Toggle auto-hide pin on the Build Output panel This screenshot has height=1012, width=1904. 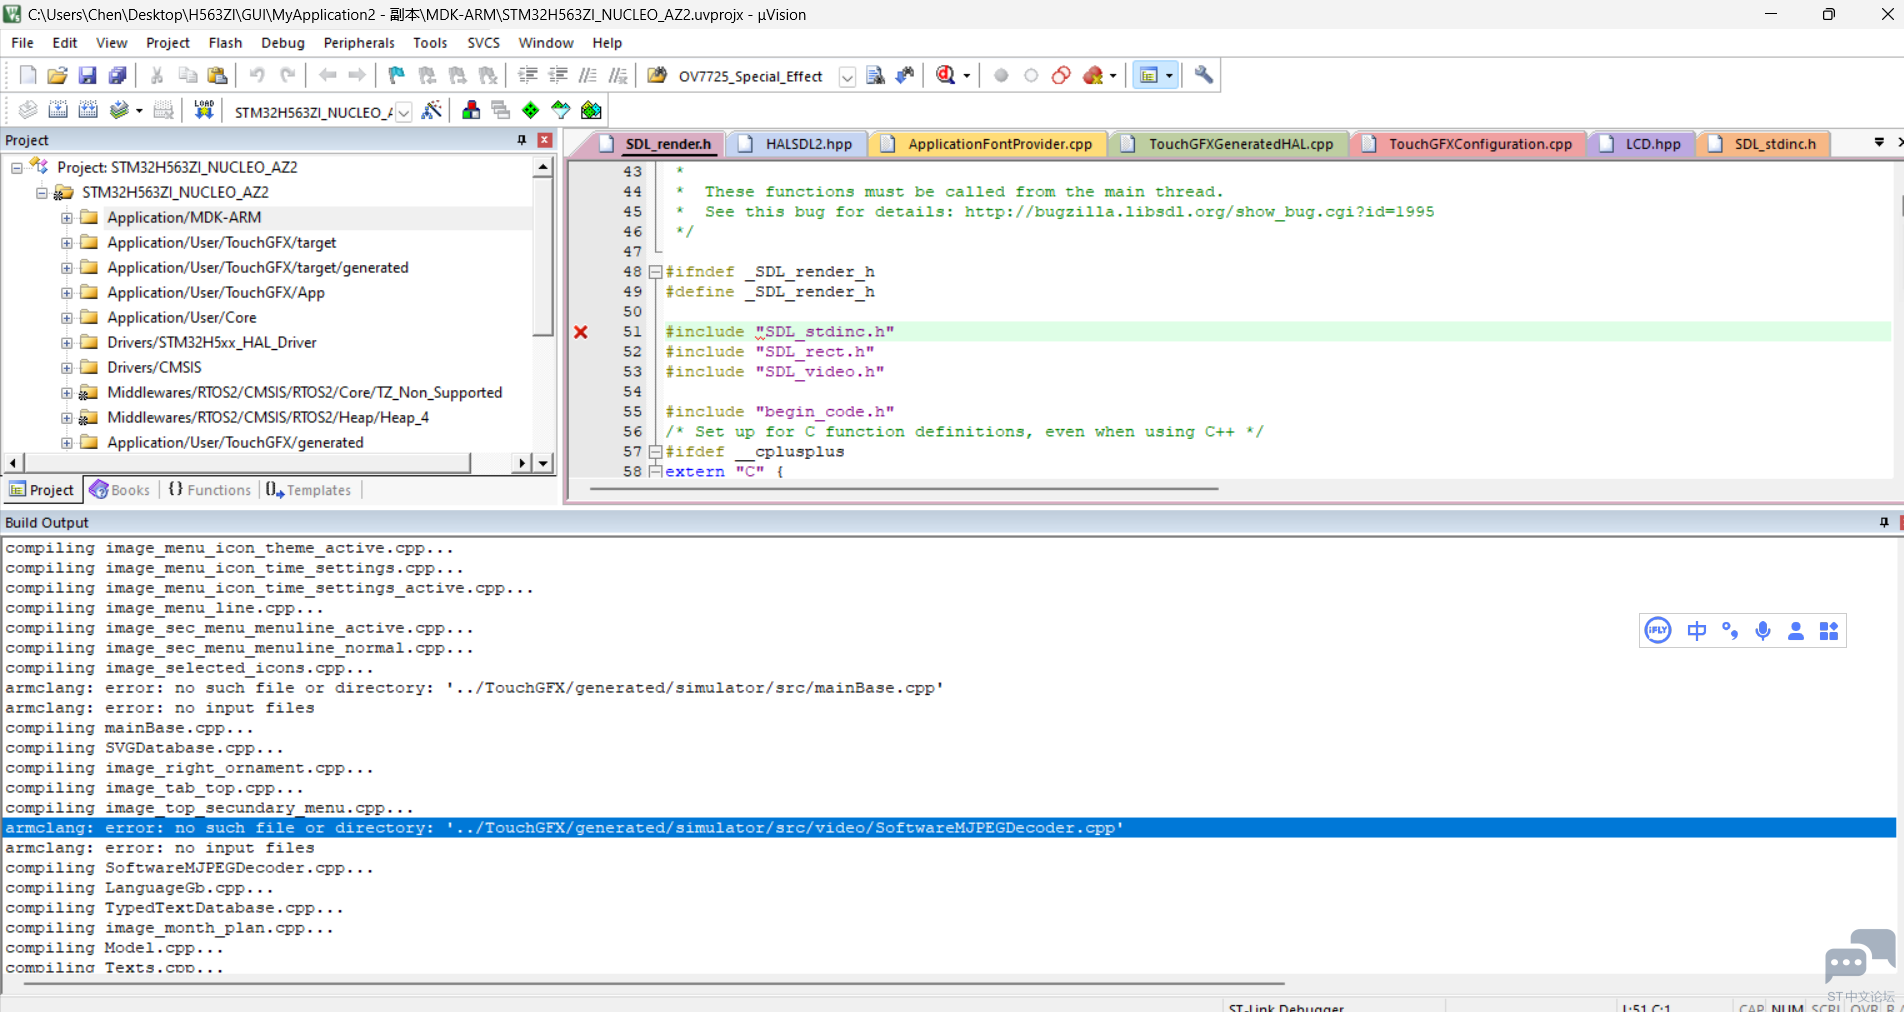click(x=1884, y=522)
